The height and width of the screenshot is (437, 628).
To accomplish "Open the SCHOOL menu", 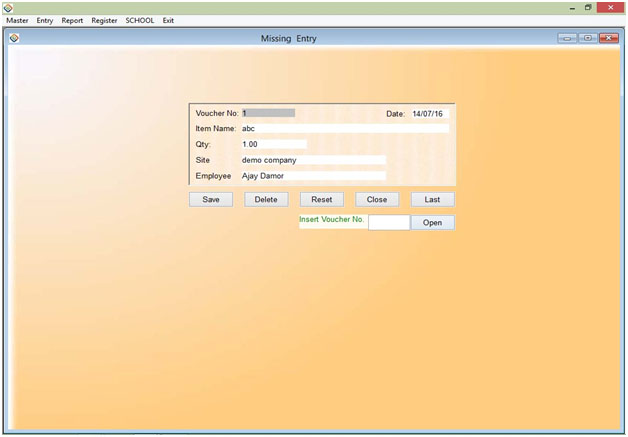I will [140, 20].
